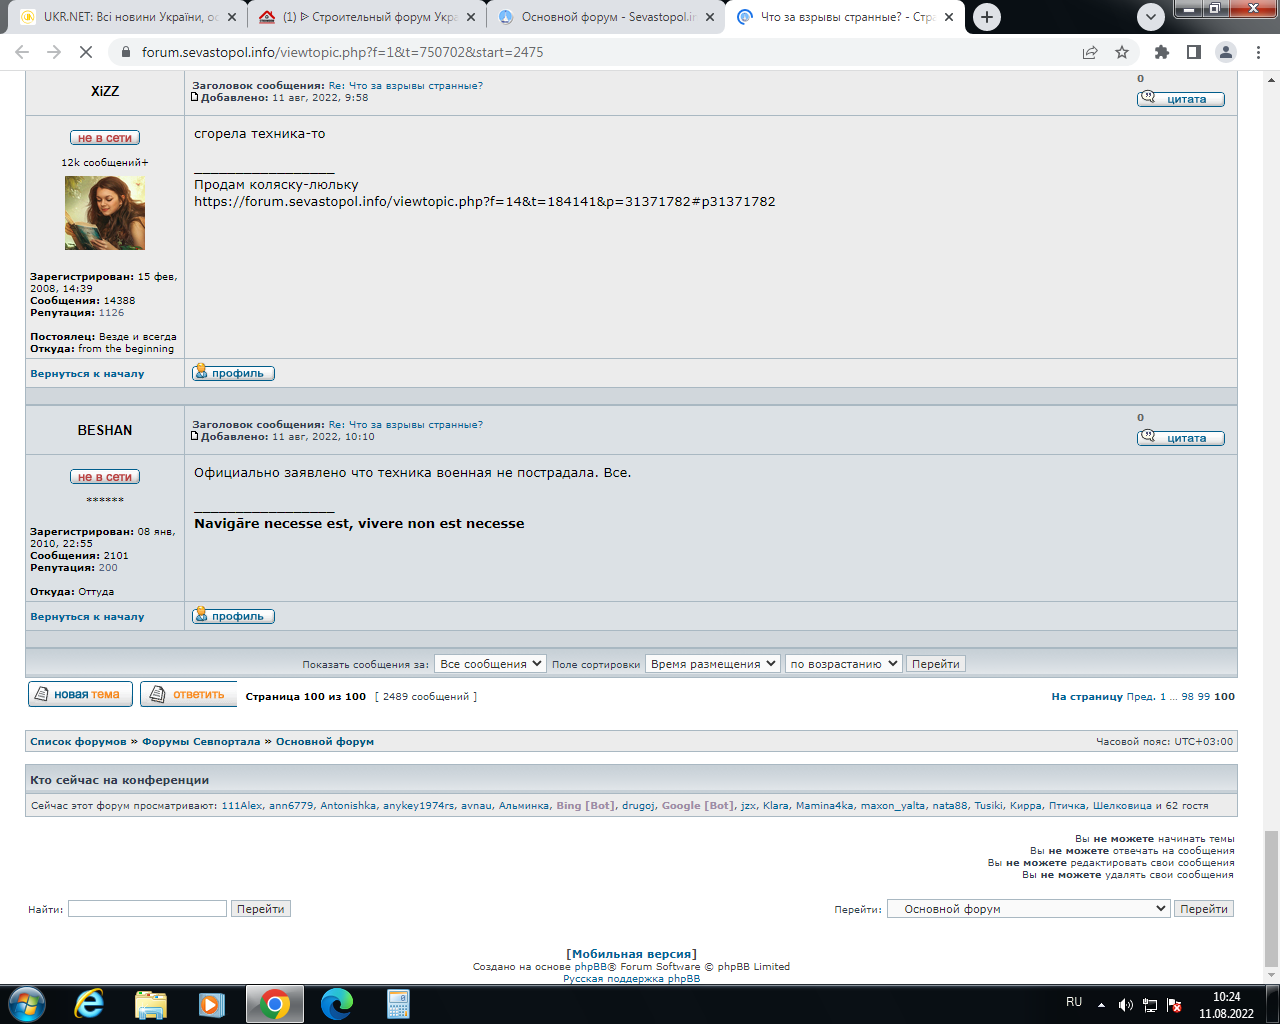This screenshot has height=1024, width=1280.
Task: Stop page loading with the X icon
Action: pyautogui.click(x=86, y=52)
